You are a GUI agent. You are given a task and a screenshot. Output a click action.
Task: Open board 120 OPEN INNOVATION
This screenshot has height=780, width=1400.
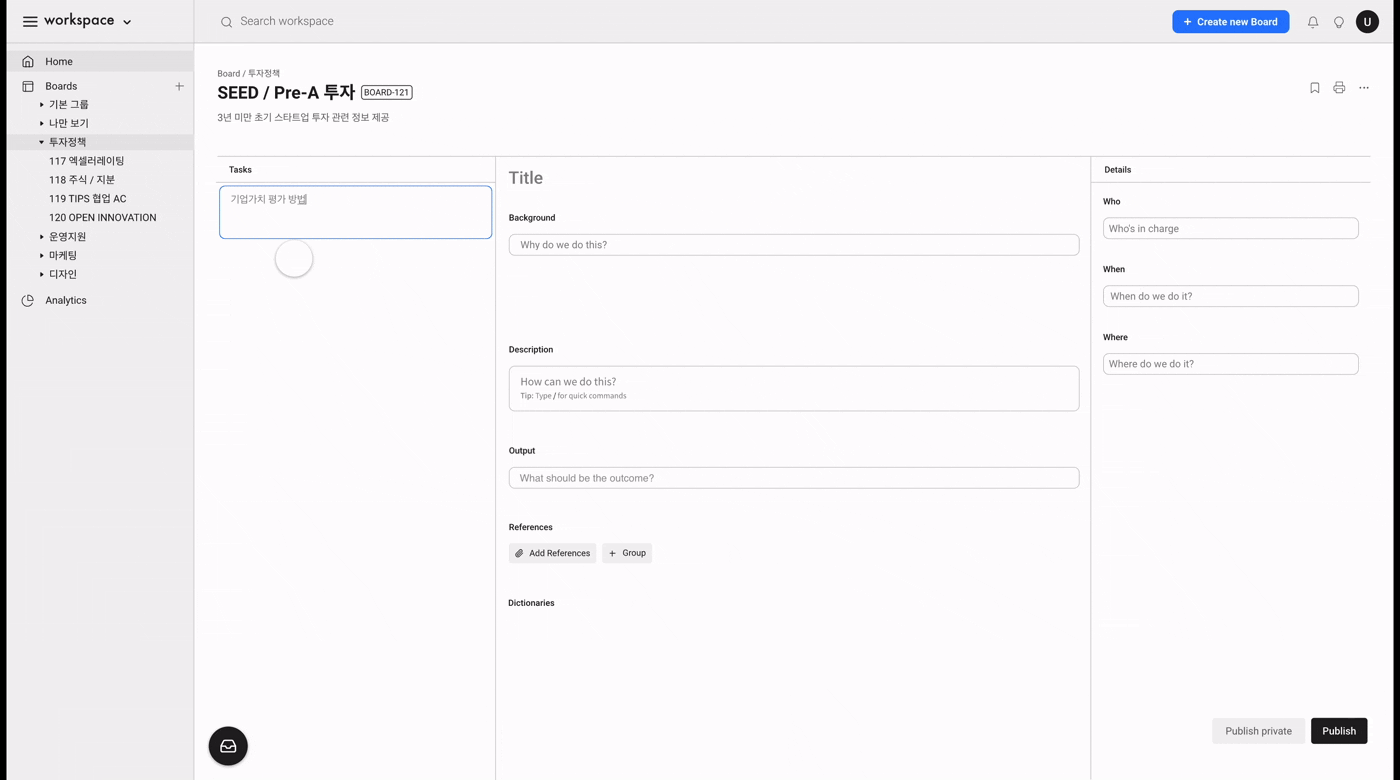pos(103,217)
